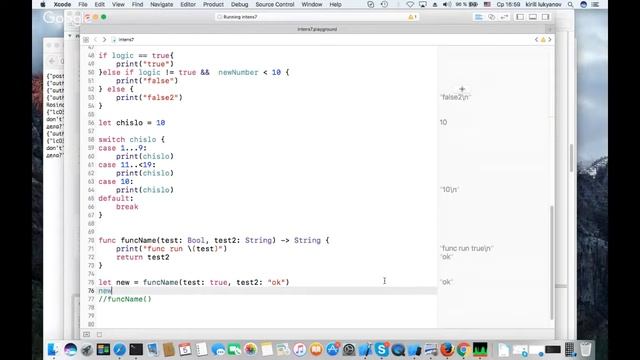Toggle debug area button at editor bottom-left
Viewport: 640px width, 360px height.
pos(87,334)
